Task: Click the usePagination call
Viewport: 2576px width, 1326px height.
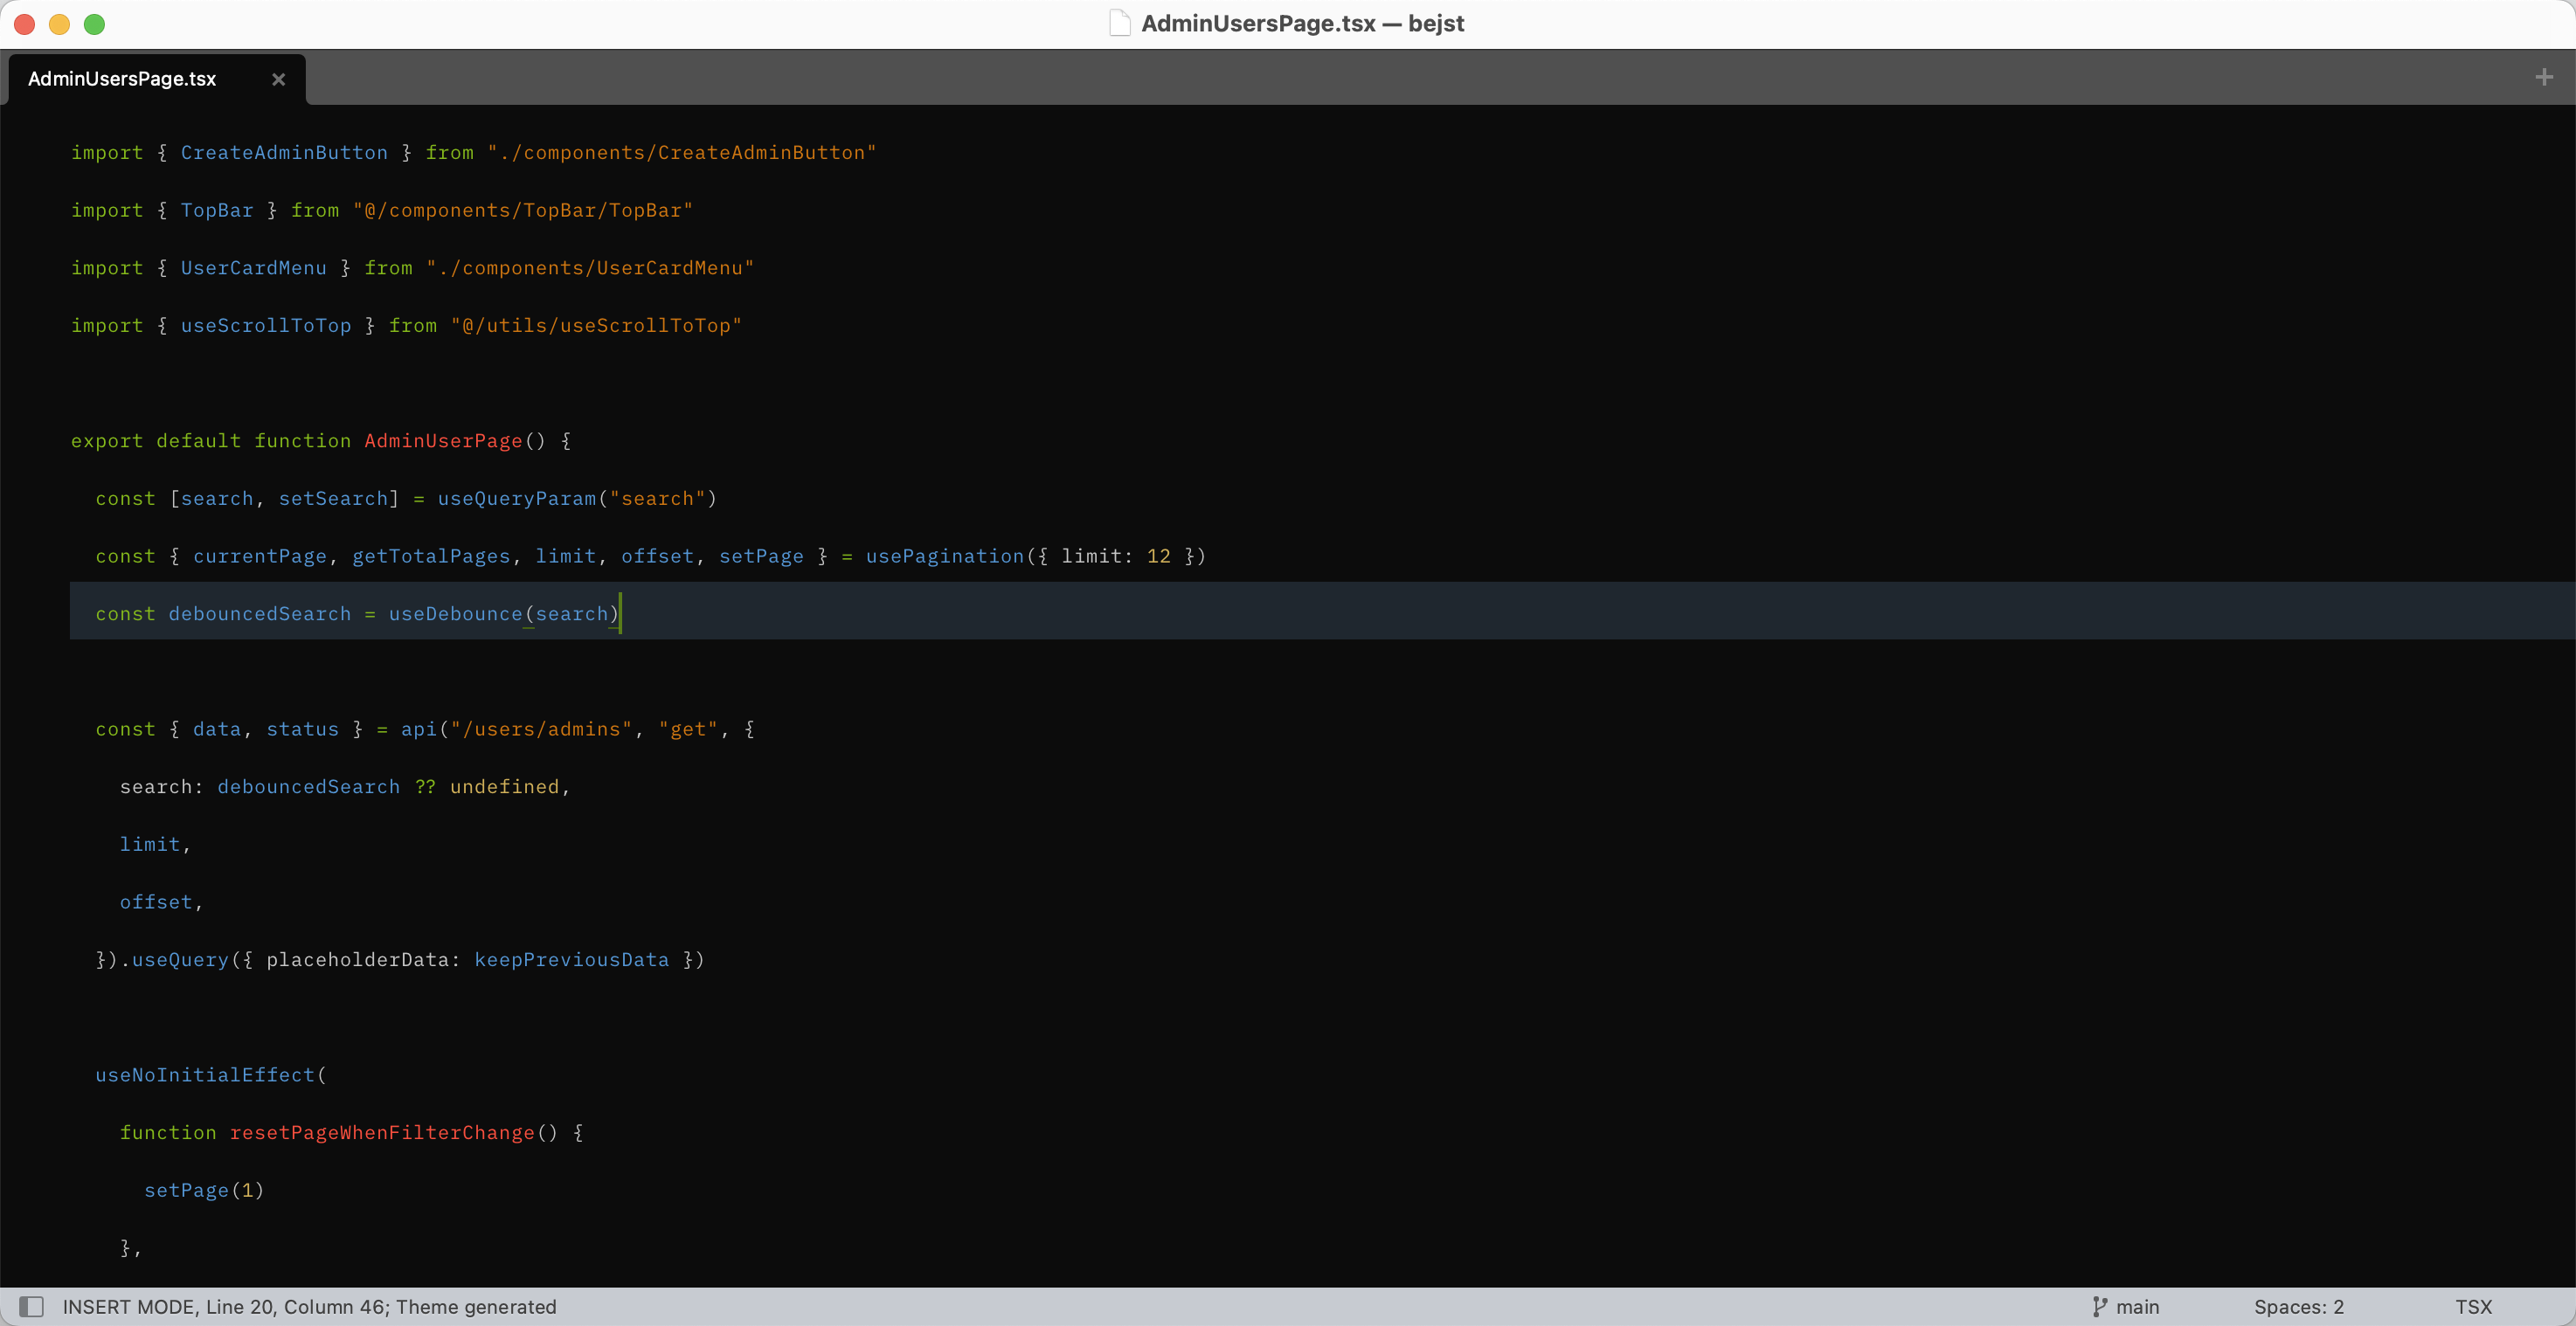Action: (x=945, y=556)
